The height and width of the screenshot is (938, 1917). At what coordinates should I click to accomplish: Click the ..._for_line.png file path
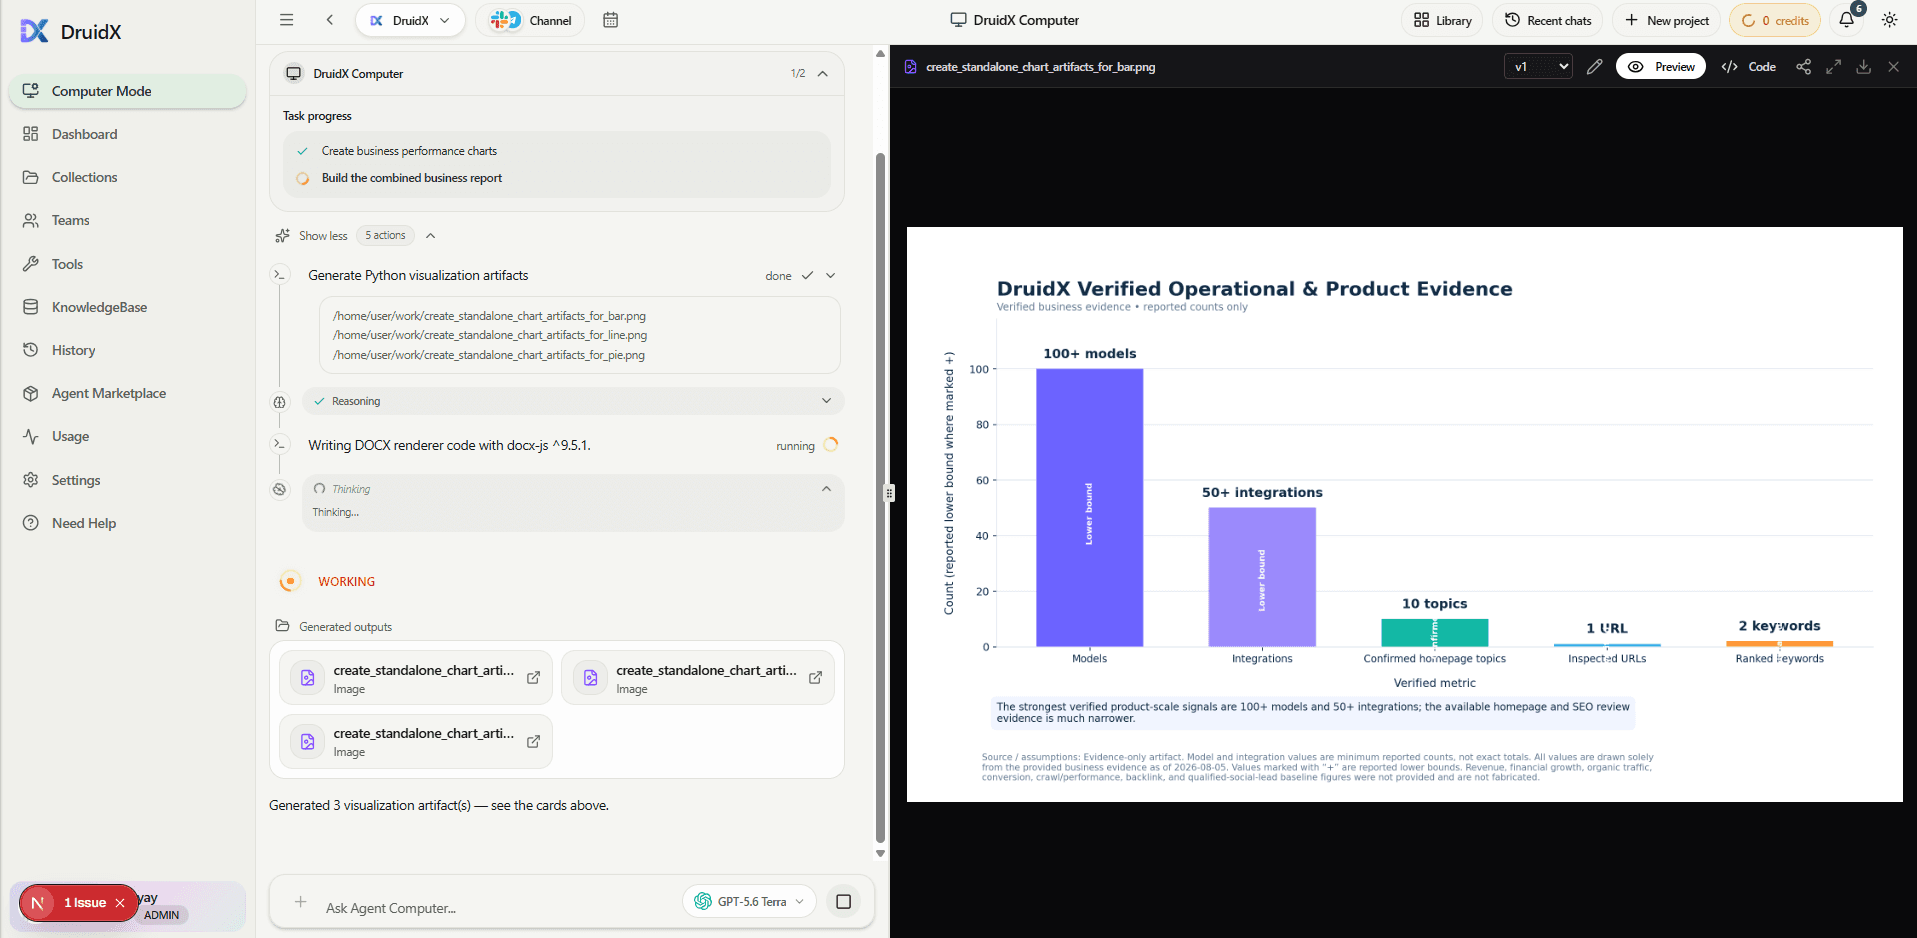point(490,335)
